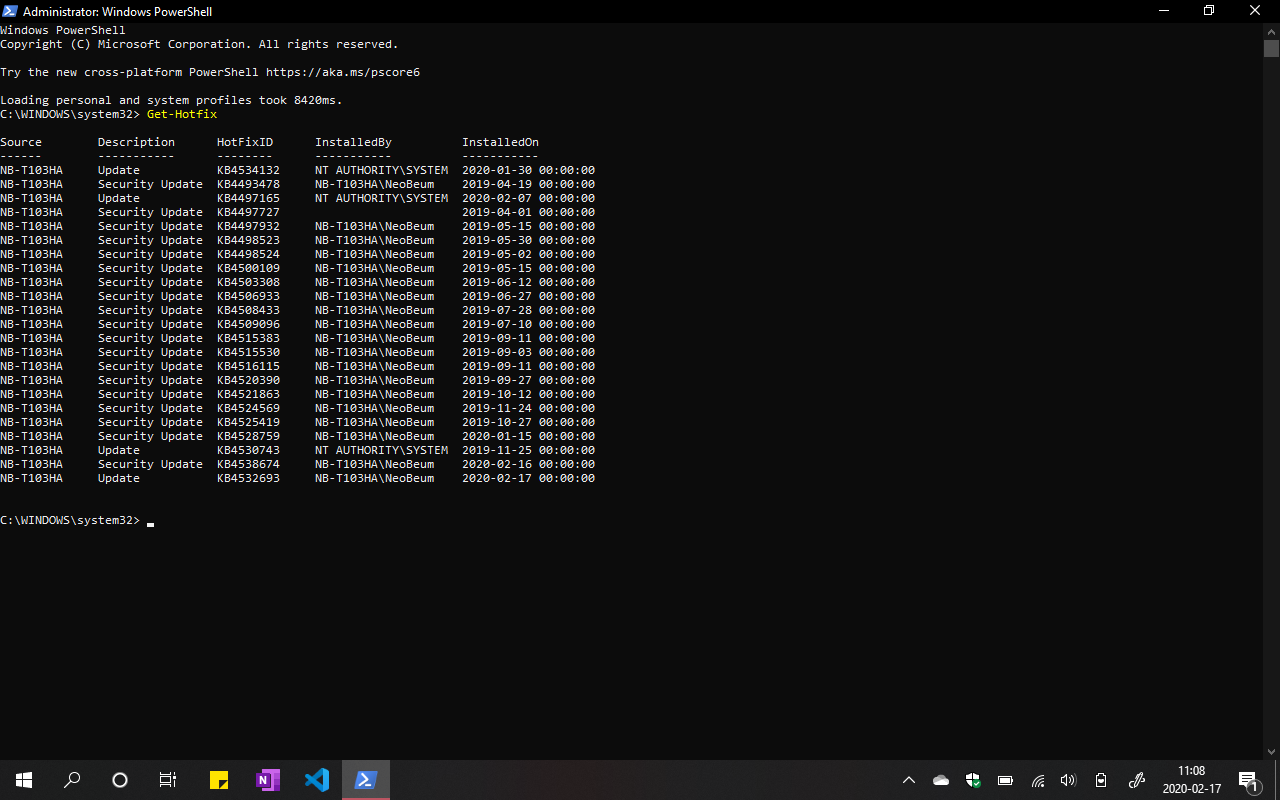Viewport: 1280px width, 800px height.
Task: Open the volume control in the tray
Action: [x=1069, y=780]
